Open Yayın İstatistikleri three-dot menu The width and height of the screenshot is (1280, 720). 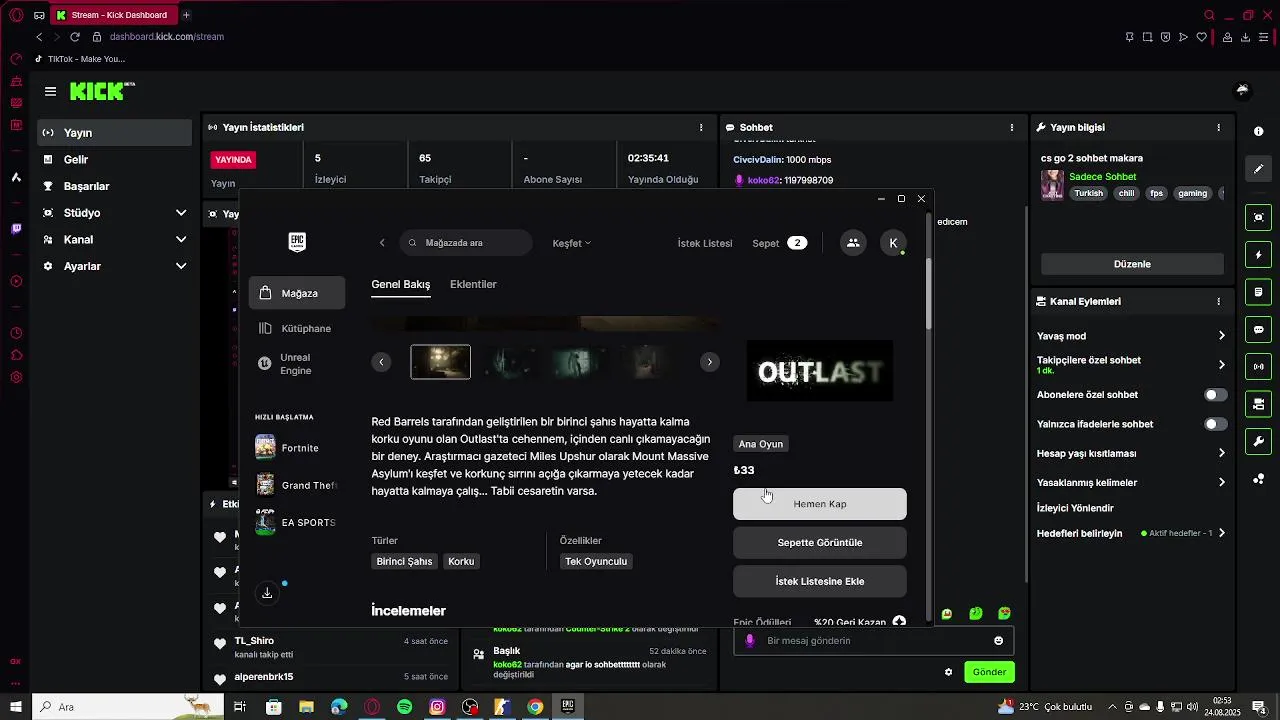click(x=701, y=128)
